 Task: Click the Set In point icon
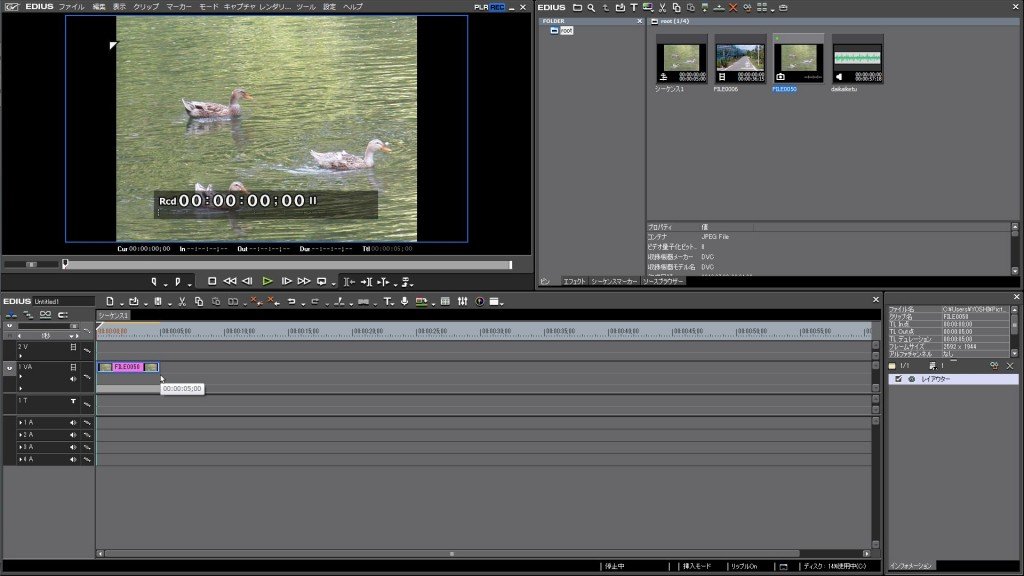[x=154, y=282]
